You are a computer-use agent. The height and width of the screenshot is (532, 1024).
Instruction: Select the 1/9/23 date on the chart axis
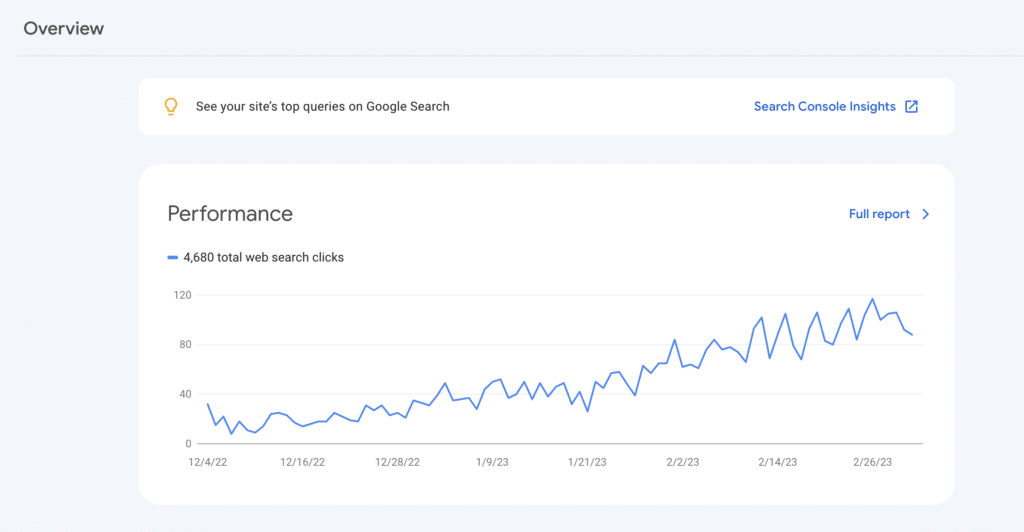(x=492, y=462)
